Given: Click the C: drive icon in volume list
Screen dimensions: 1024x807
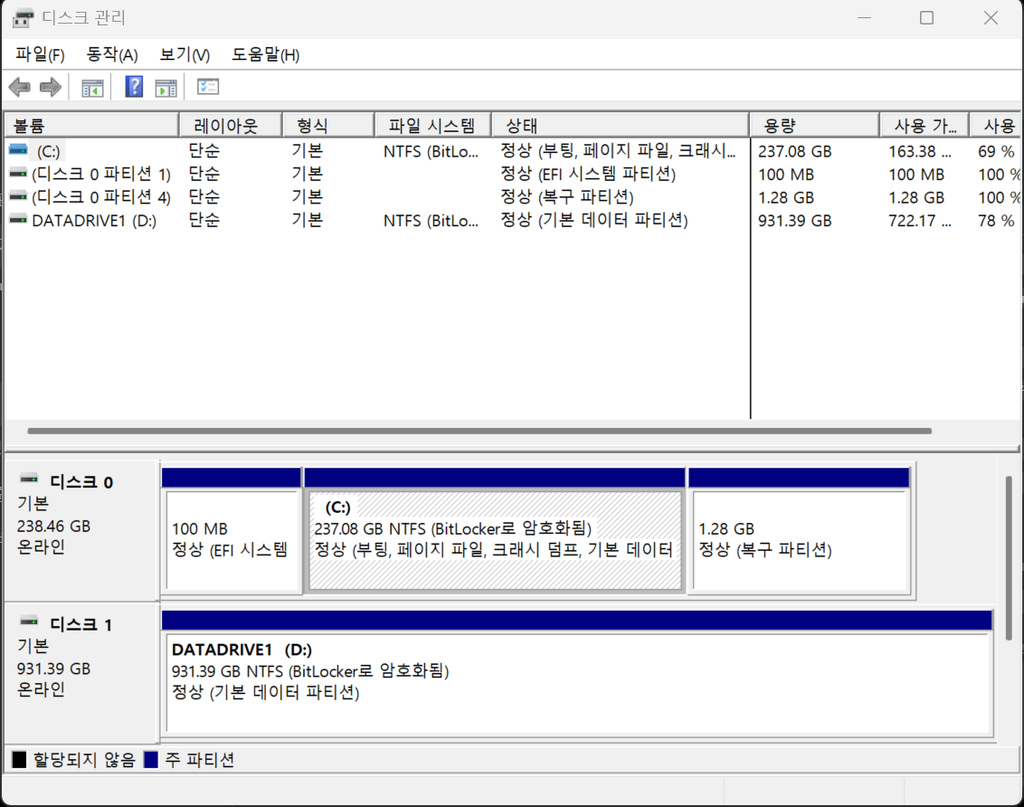Looking at the screenshot, I should (x=18, y=150).
